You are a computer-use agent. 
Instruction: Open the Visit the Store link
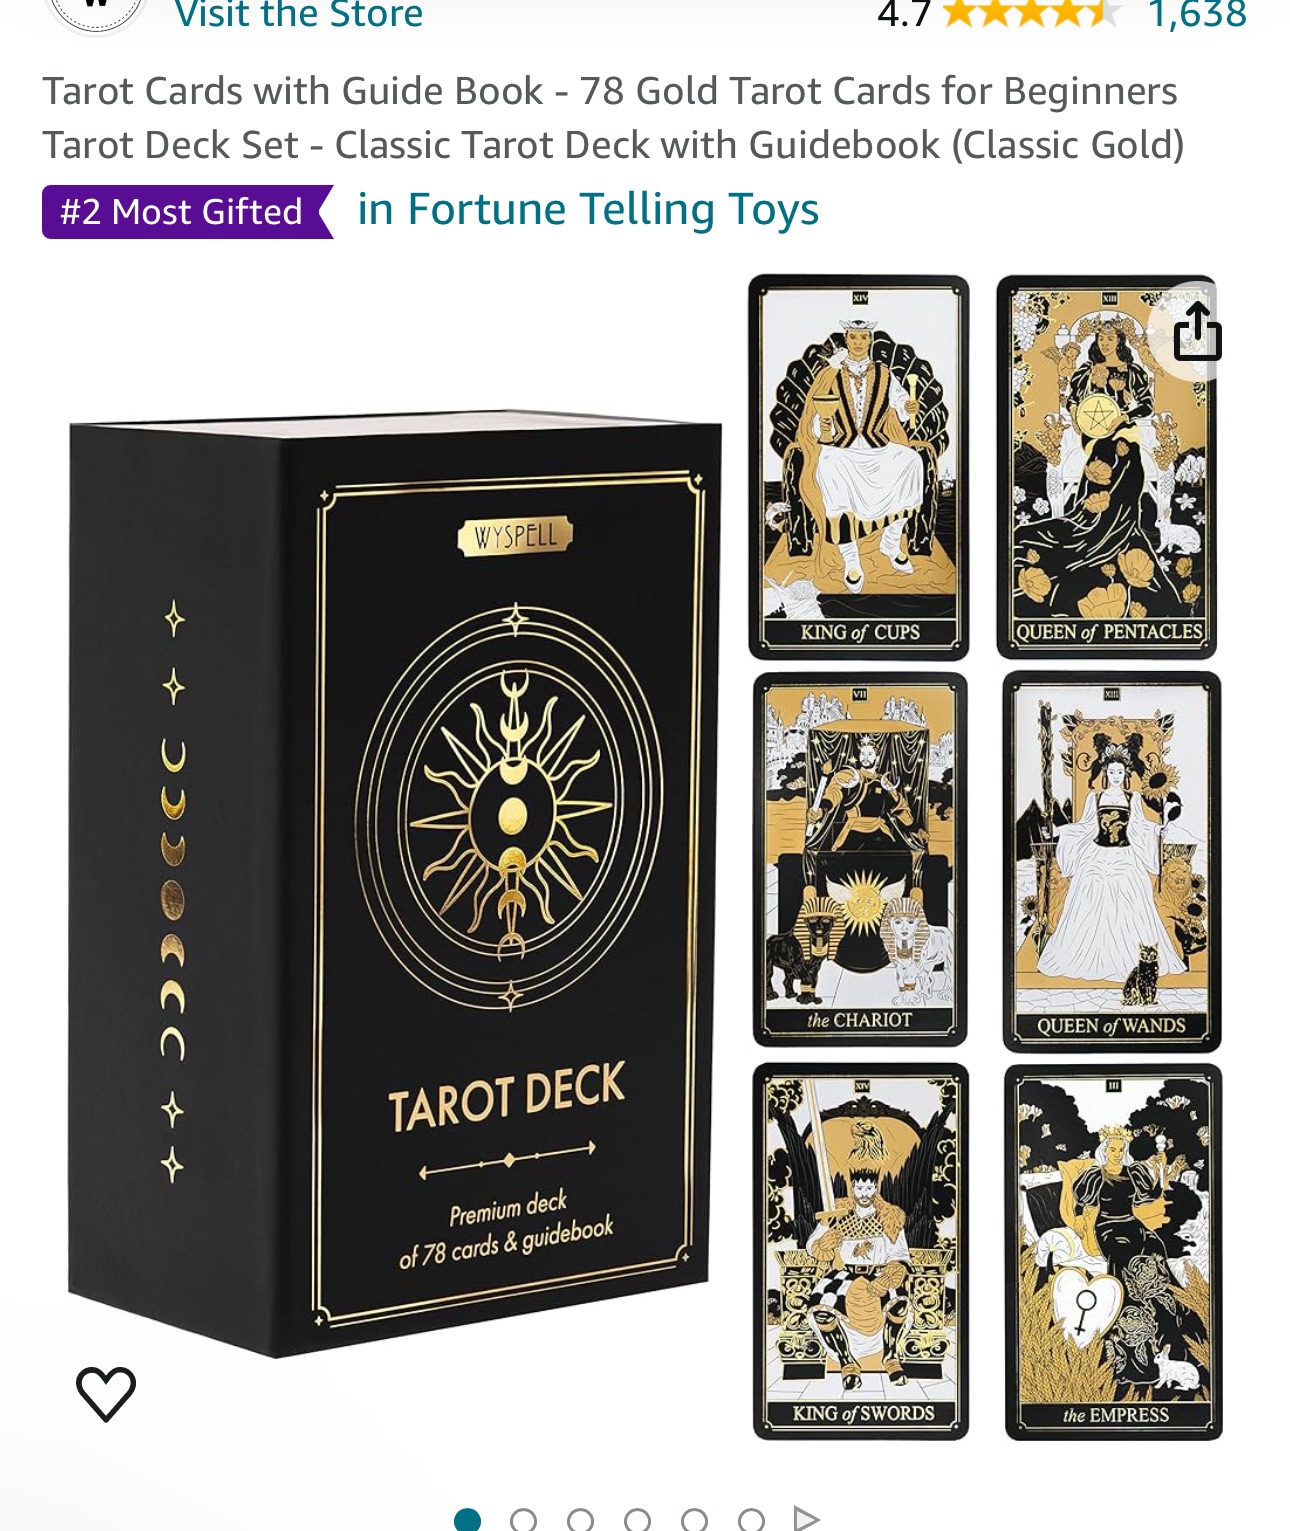(x=298, y=14)
